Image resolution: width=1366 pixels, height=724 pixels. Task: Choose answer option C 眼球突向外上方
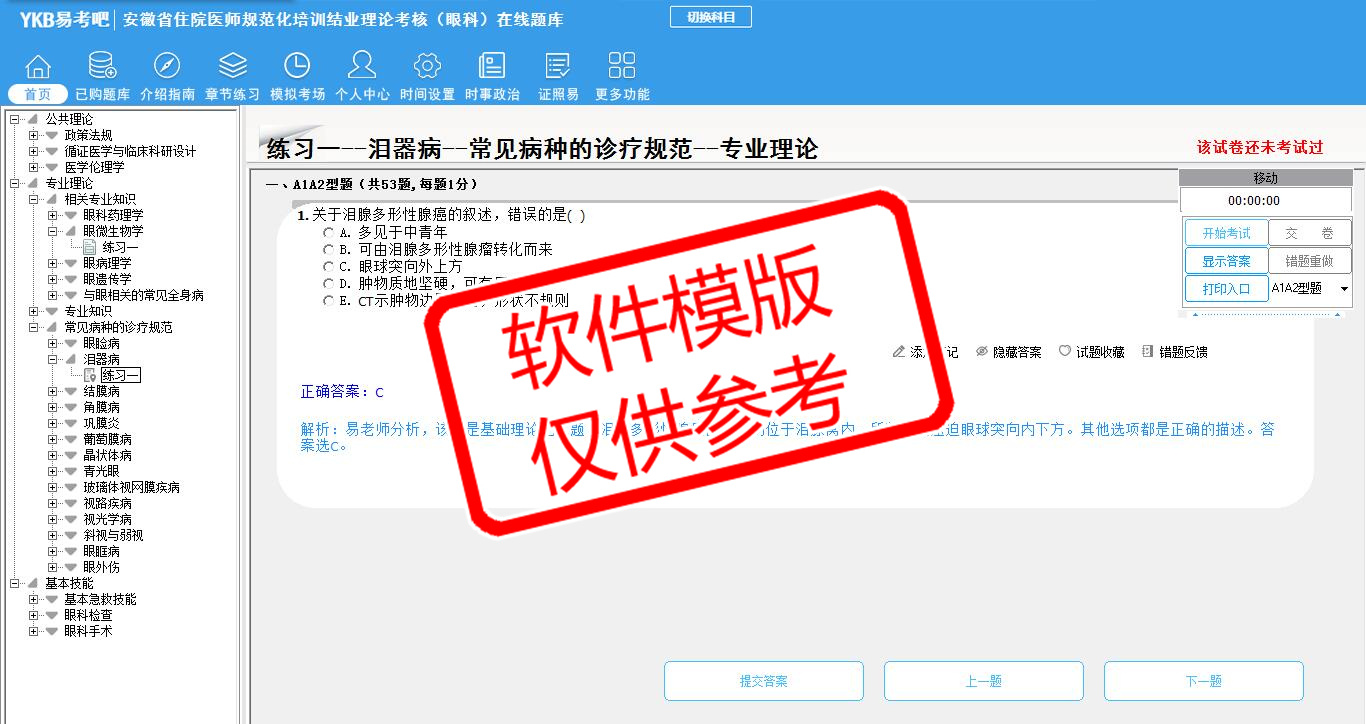[328, 266]
